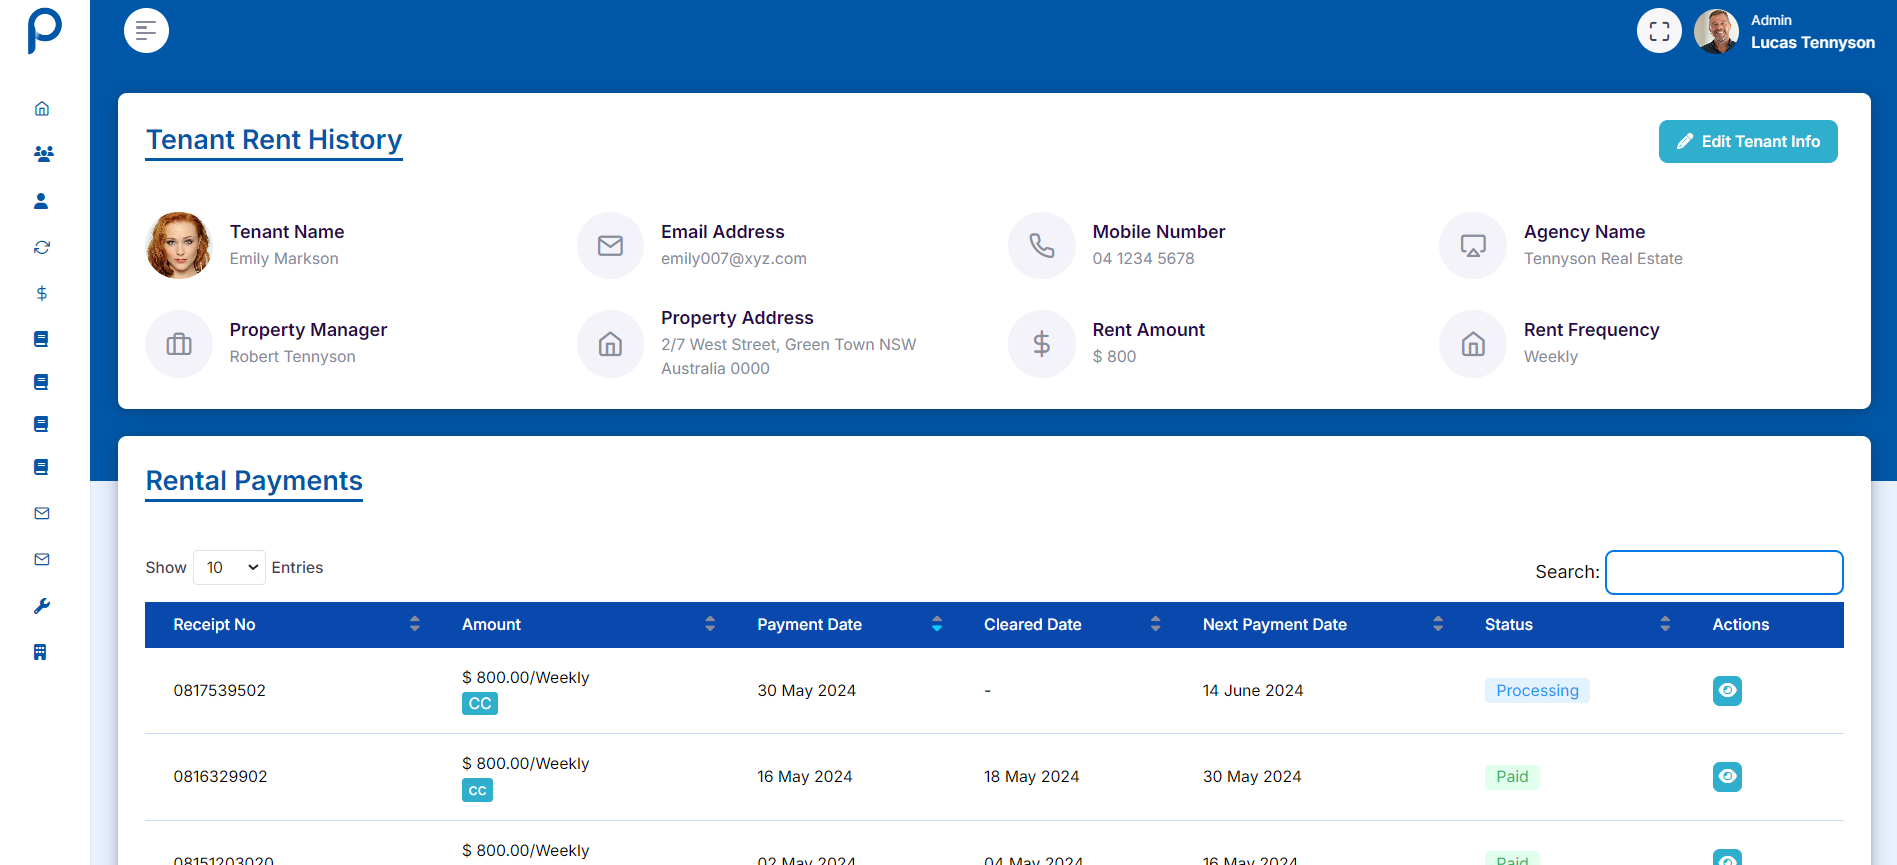Open Lucas Tennyson admin profile menu

click(1788, 32)
